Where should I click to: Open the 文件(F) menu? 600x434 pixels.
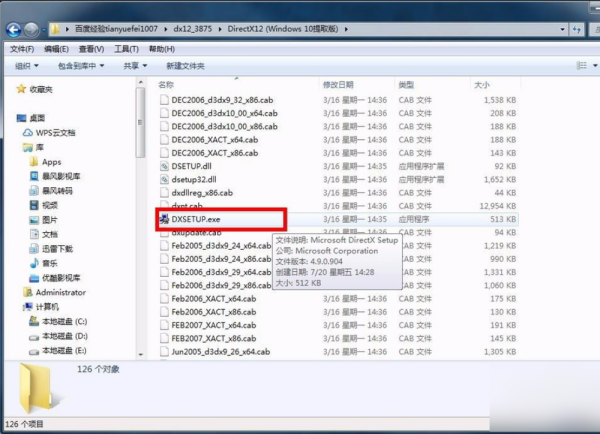[20, 48]
